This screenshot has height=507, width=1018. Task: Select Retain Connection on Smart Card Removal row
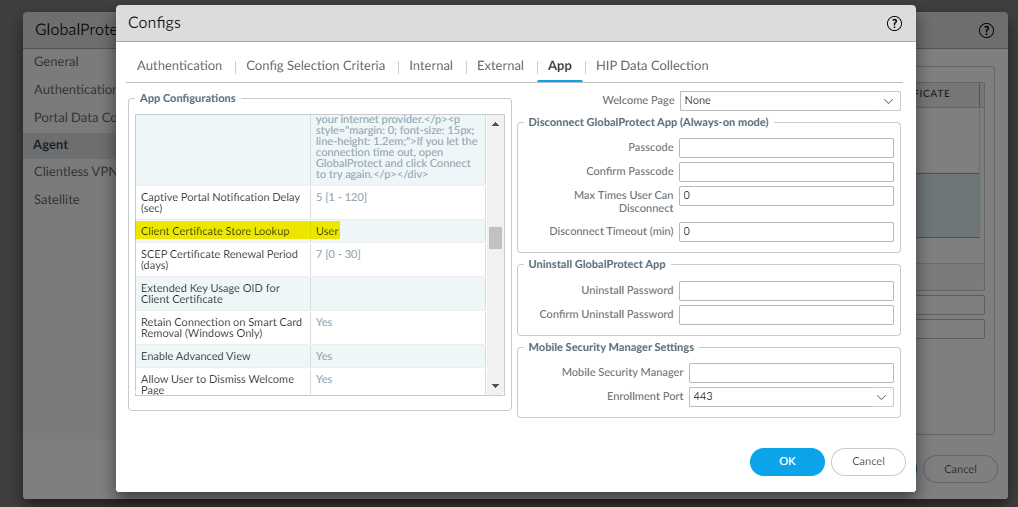coord(310,328)
